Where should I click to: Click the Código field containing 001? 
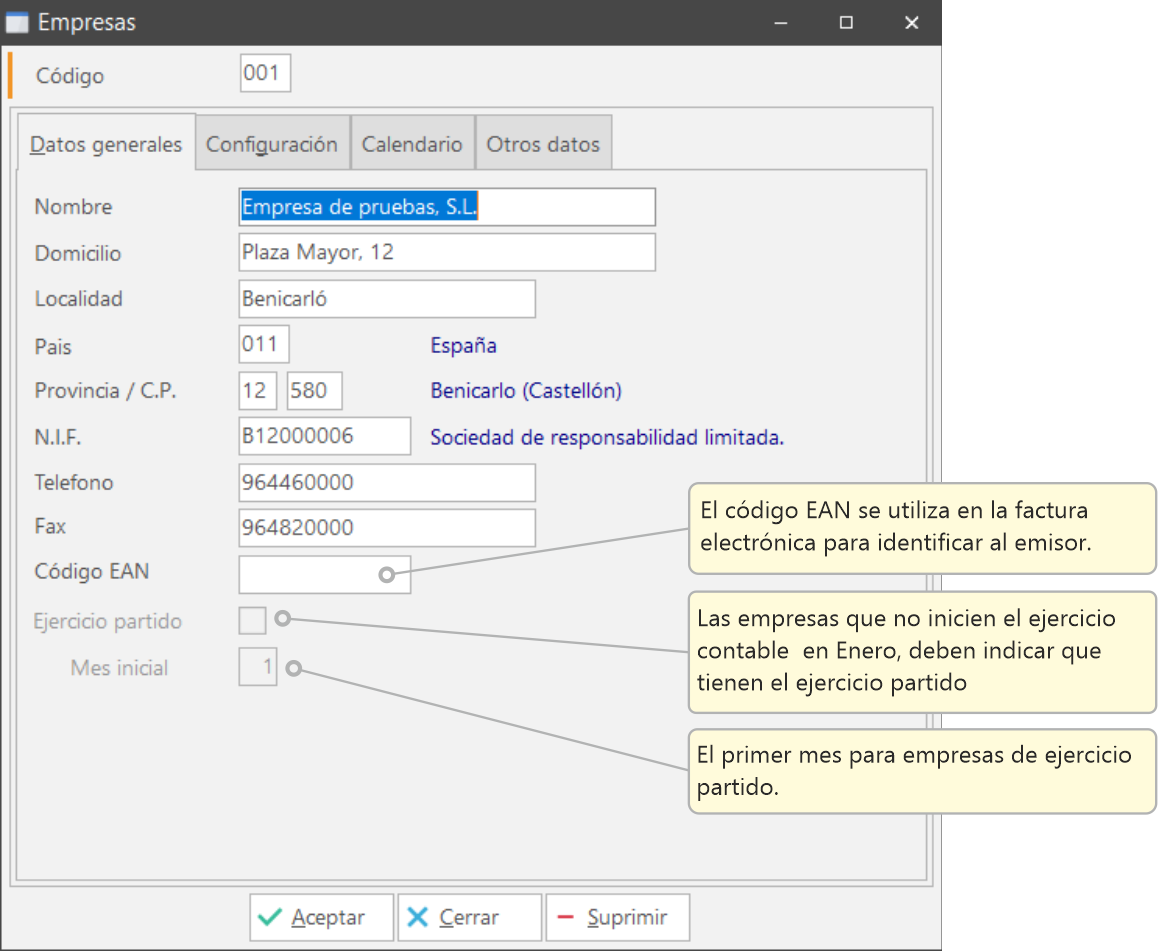[x=265, y=74]
